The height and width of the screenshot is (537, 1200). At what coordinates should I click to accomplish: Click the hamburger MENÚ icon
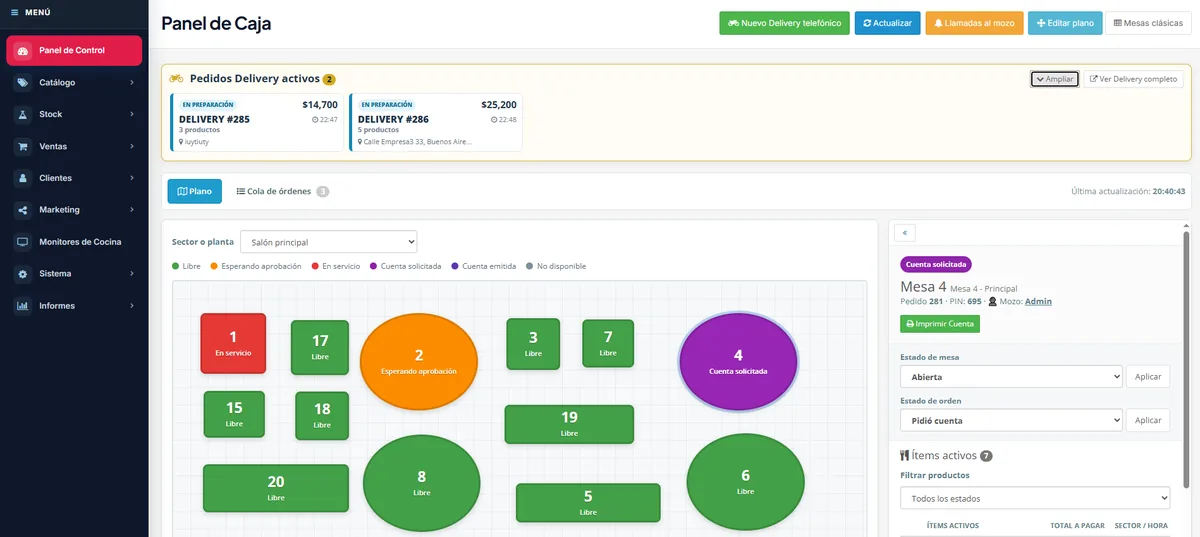(14, 12)
